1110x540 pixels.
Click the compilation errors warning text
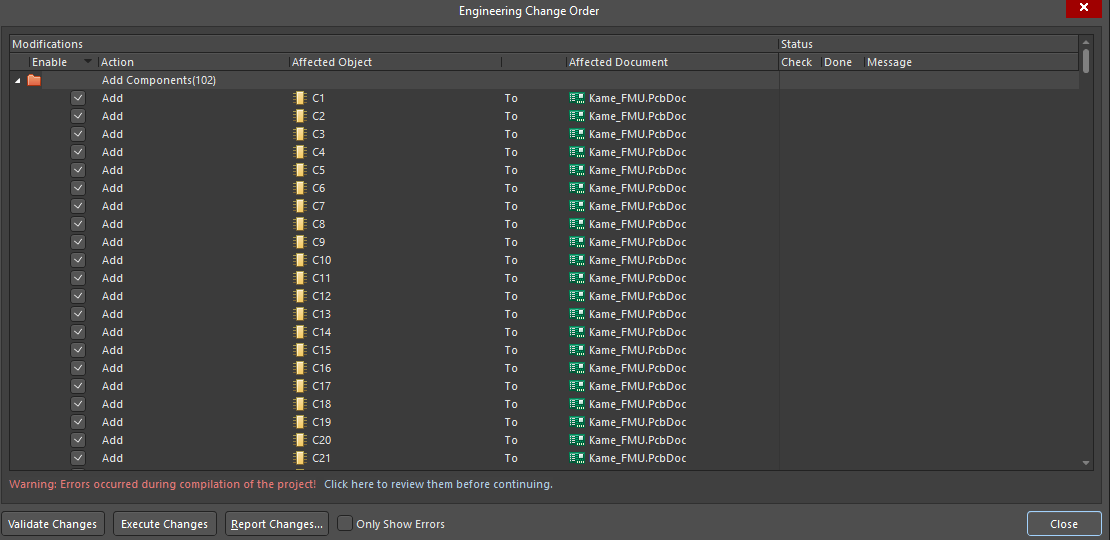(162, 485)
